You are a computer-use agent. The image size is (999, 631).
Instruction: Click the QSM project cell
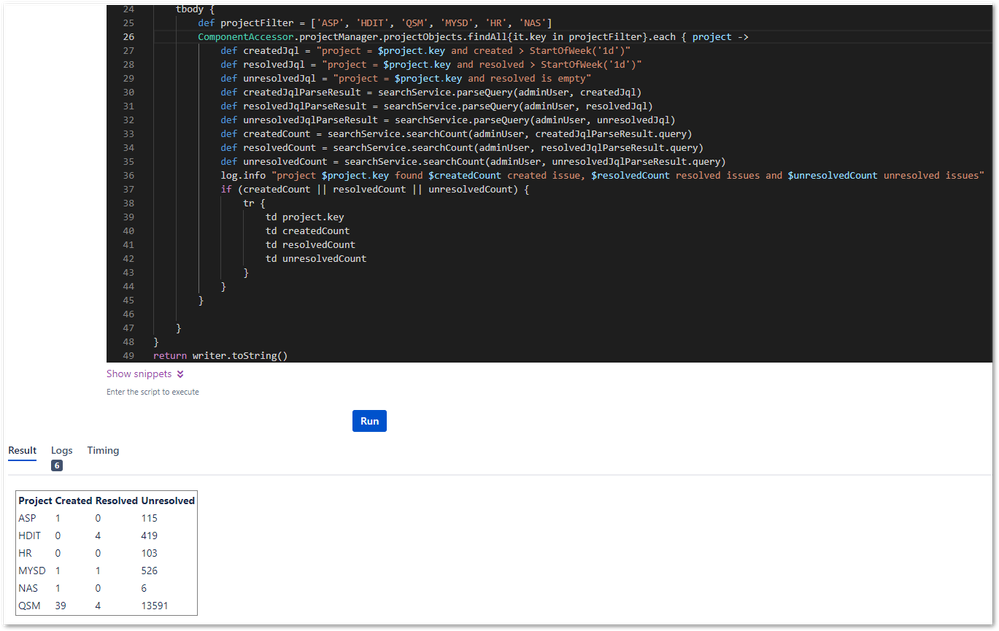pos(29,606)
